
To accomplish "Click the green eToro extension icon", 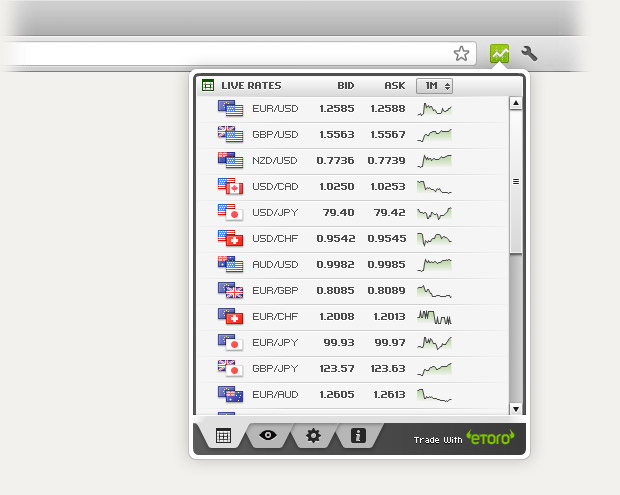I will click(x=499, y=53).
